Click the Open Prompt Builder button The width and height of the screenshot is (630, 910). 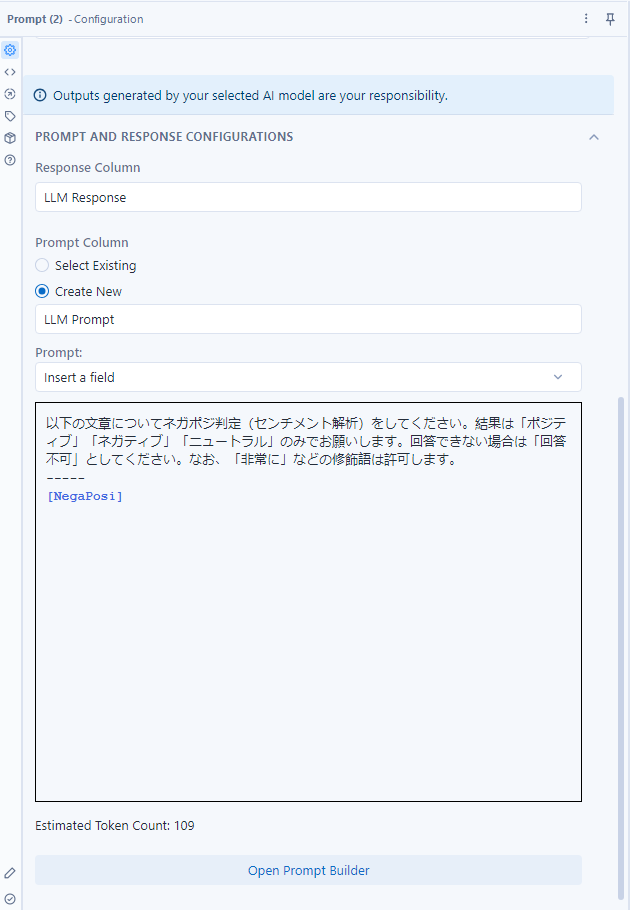pos(308,870)
